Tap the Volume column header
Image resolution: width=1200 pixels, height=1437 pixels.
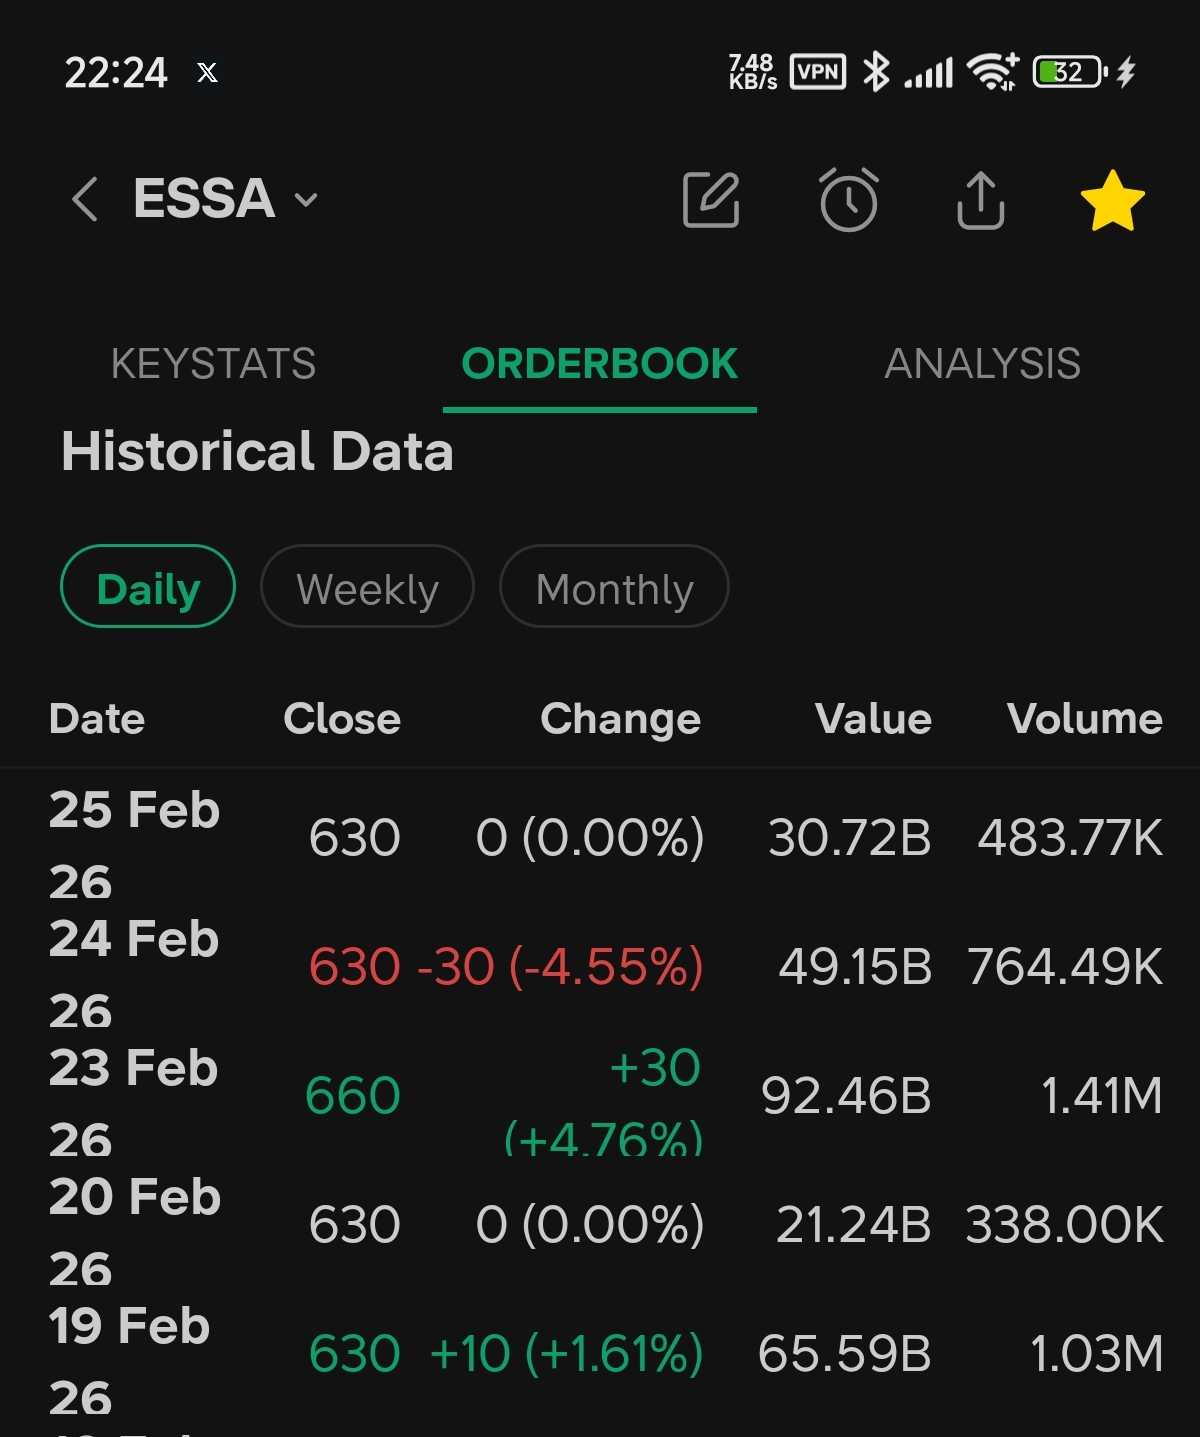[1084, 719]
